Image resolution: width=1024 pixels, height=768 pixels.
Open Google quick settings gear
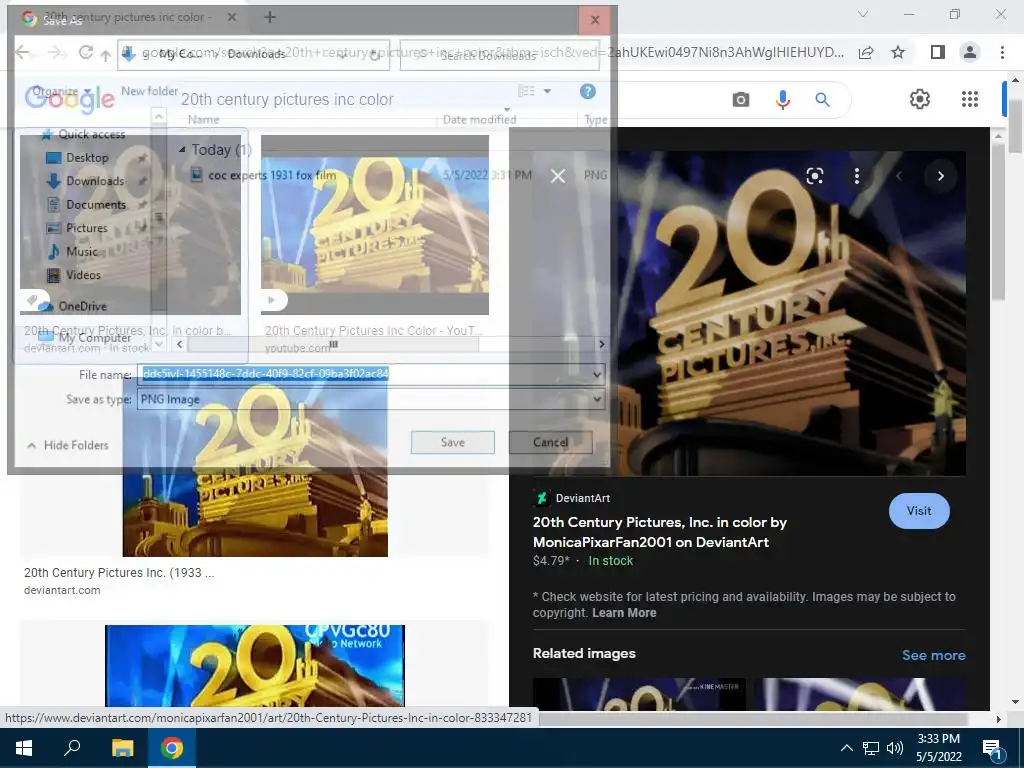920,99
